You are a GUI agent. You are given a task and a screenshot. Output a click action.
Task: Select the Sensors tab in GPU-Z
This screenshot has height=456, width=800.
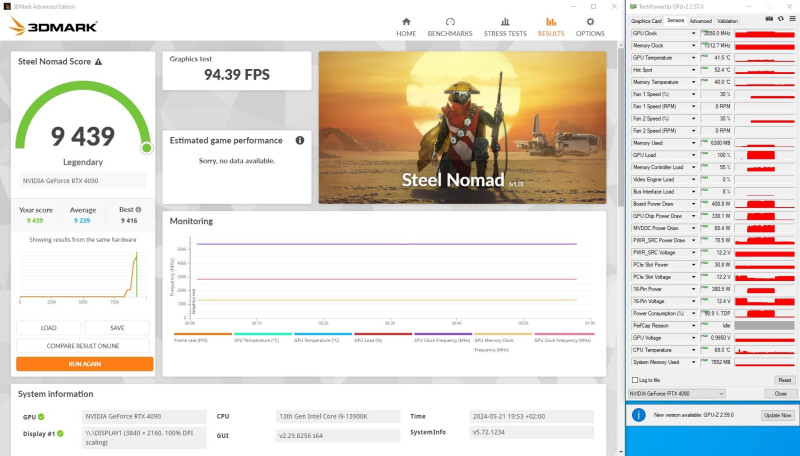pyautogui.click(x=676, y=20)
